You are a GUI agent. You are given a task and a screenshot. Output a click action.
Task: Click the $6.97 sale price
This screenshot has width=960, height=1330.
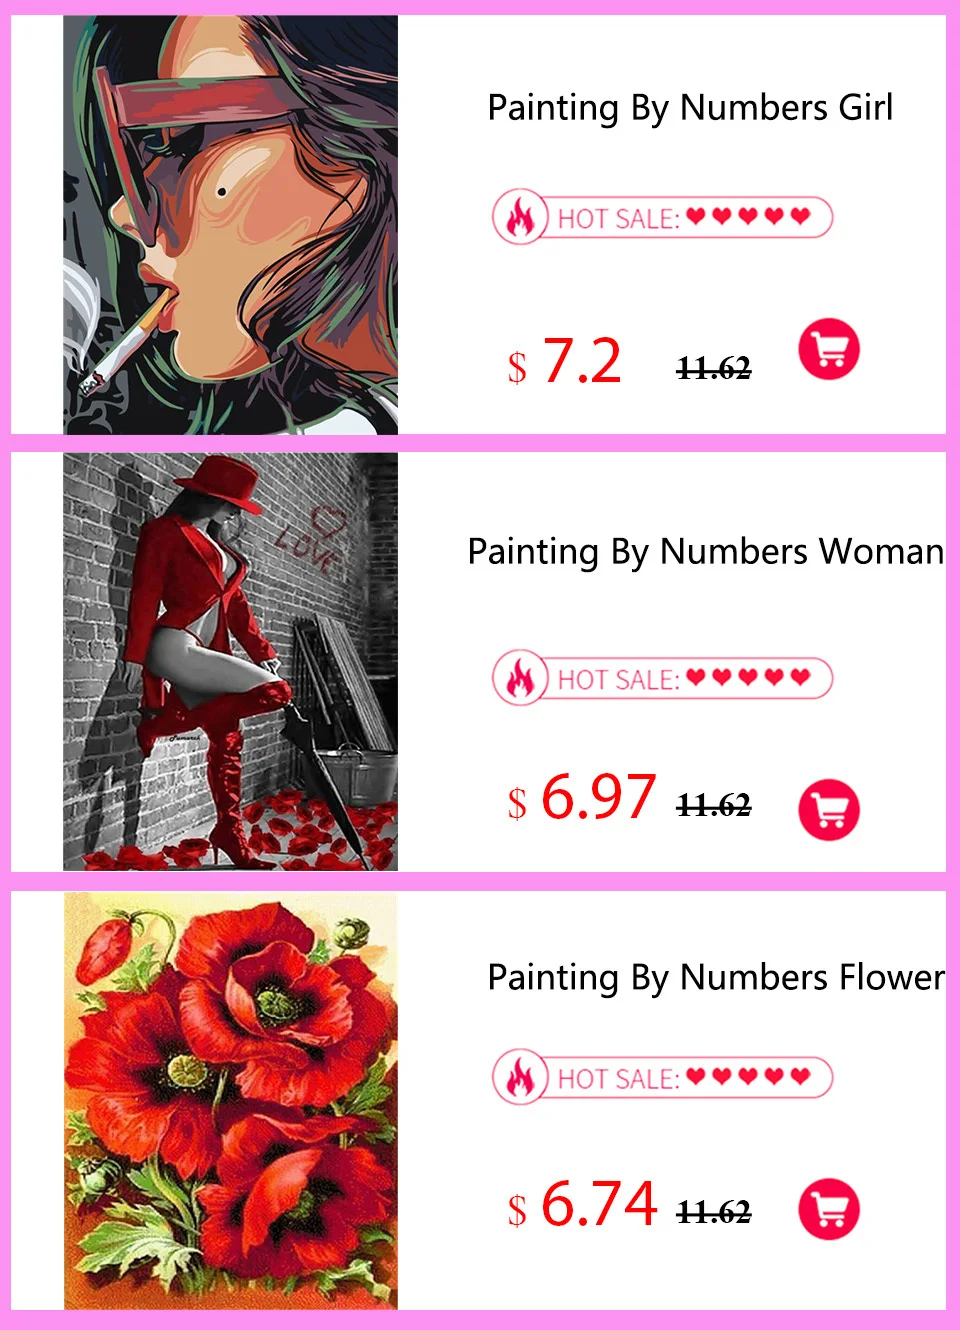582,798
